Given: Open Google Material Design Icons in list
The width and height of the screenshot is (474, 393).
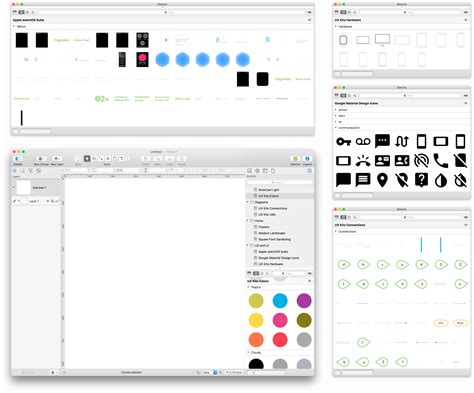Looking at the screenshot, I should point(280,258).
